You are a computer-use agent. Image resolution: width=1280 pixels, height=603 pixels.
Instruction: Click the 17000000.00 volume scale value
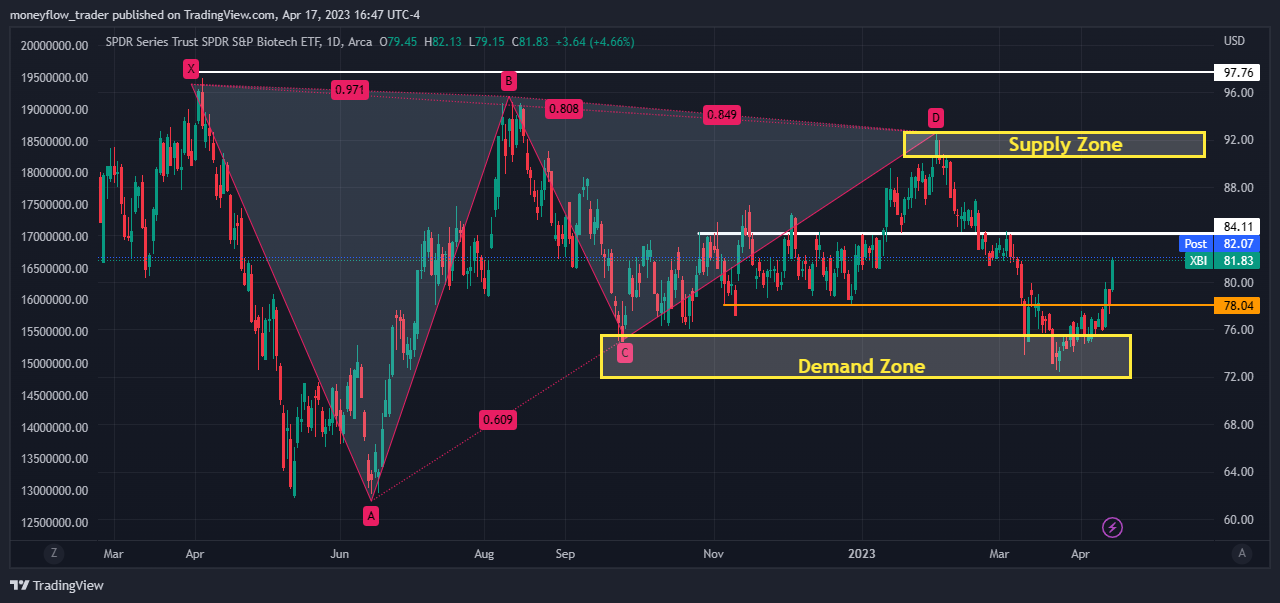point(53,236)
